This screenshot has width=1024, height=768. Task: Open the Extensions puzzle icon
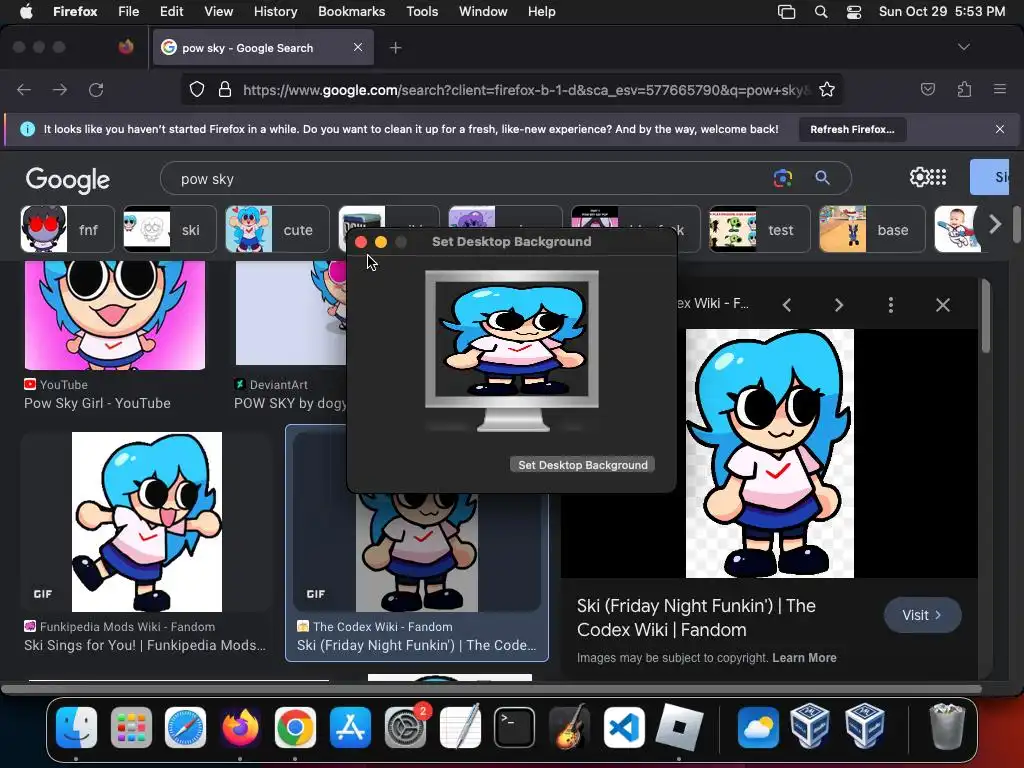pos(964,89)
